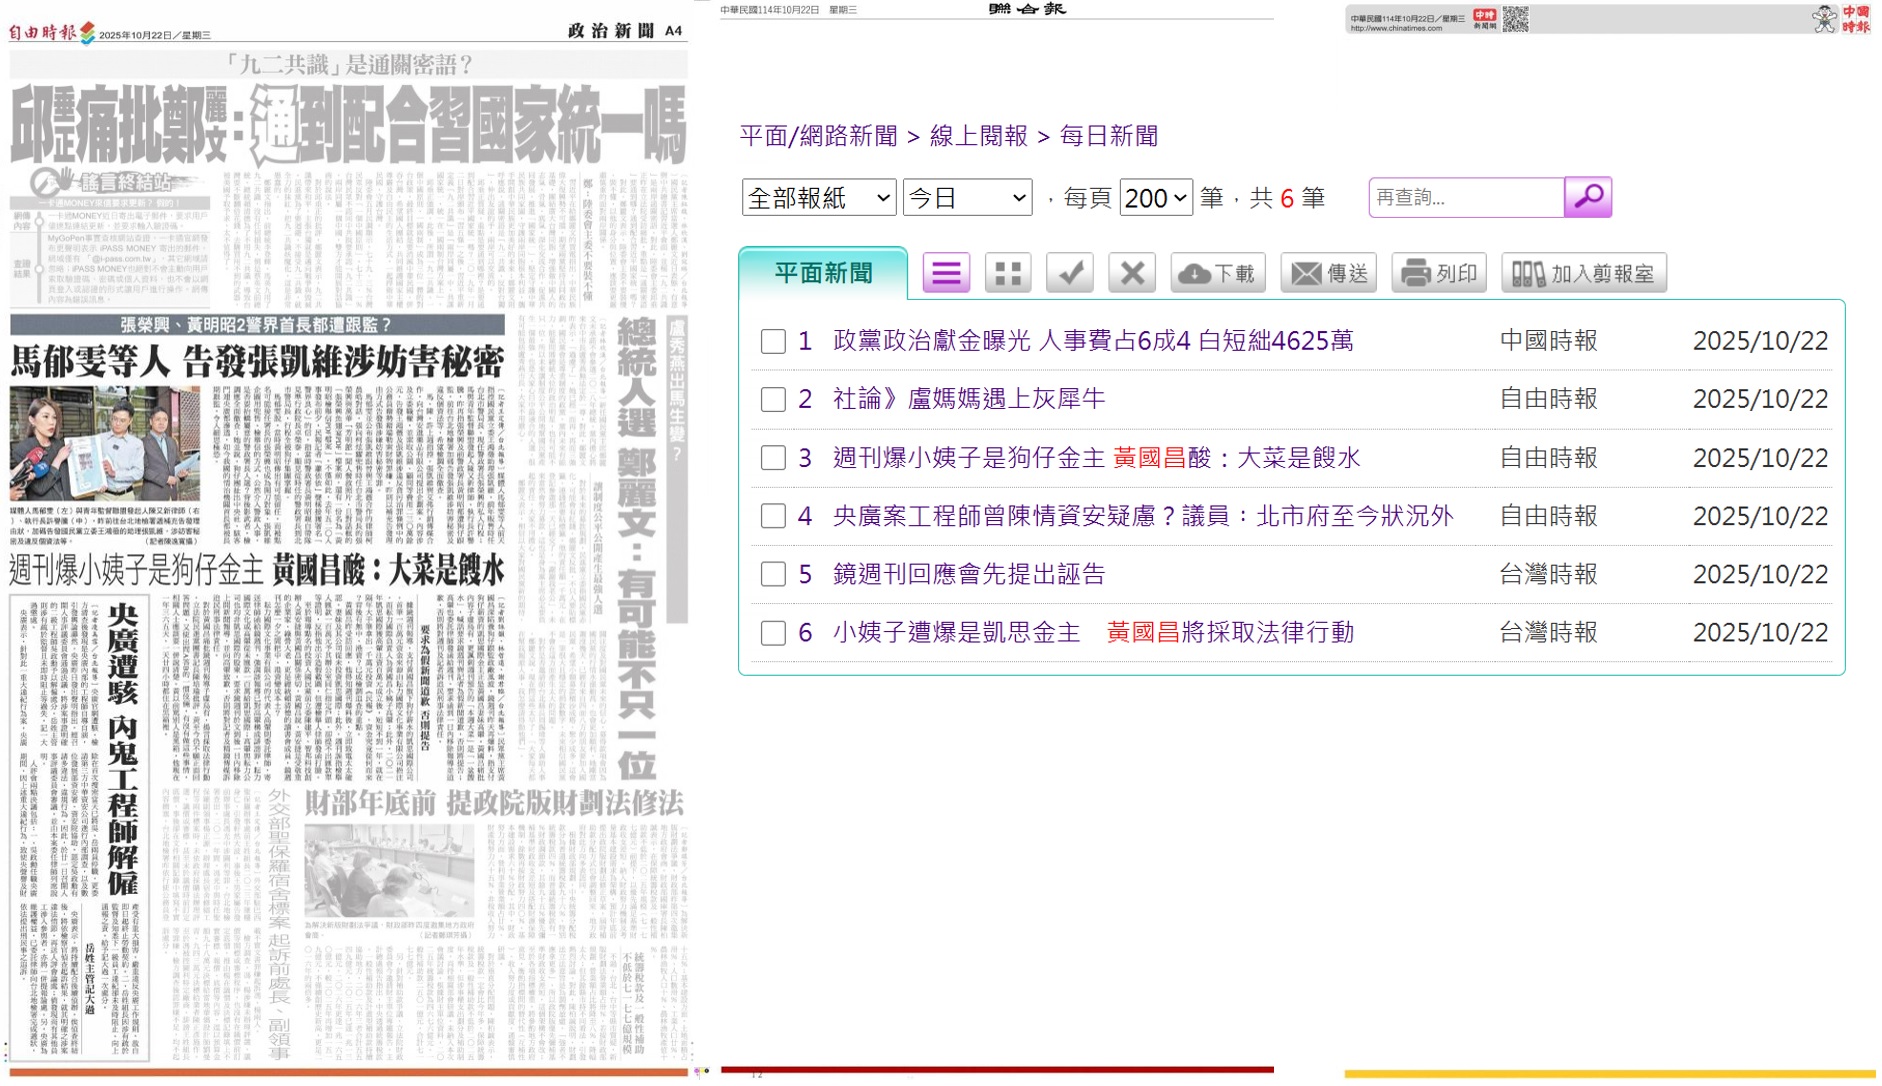Click press conference photo in 馬郁雯 article
This screenshot has height=1086, width=1882.
[x=104, y=443]
